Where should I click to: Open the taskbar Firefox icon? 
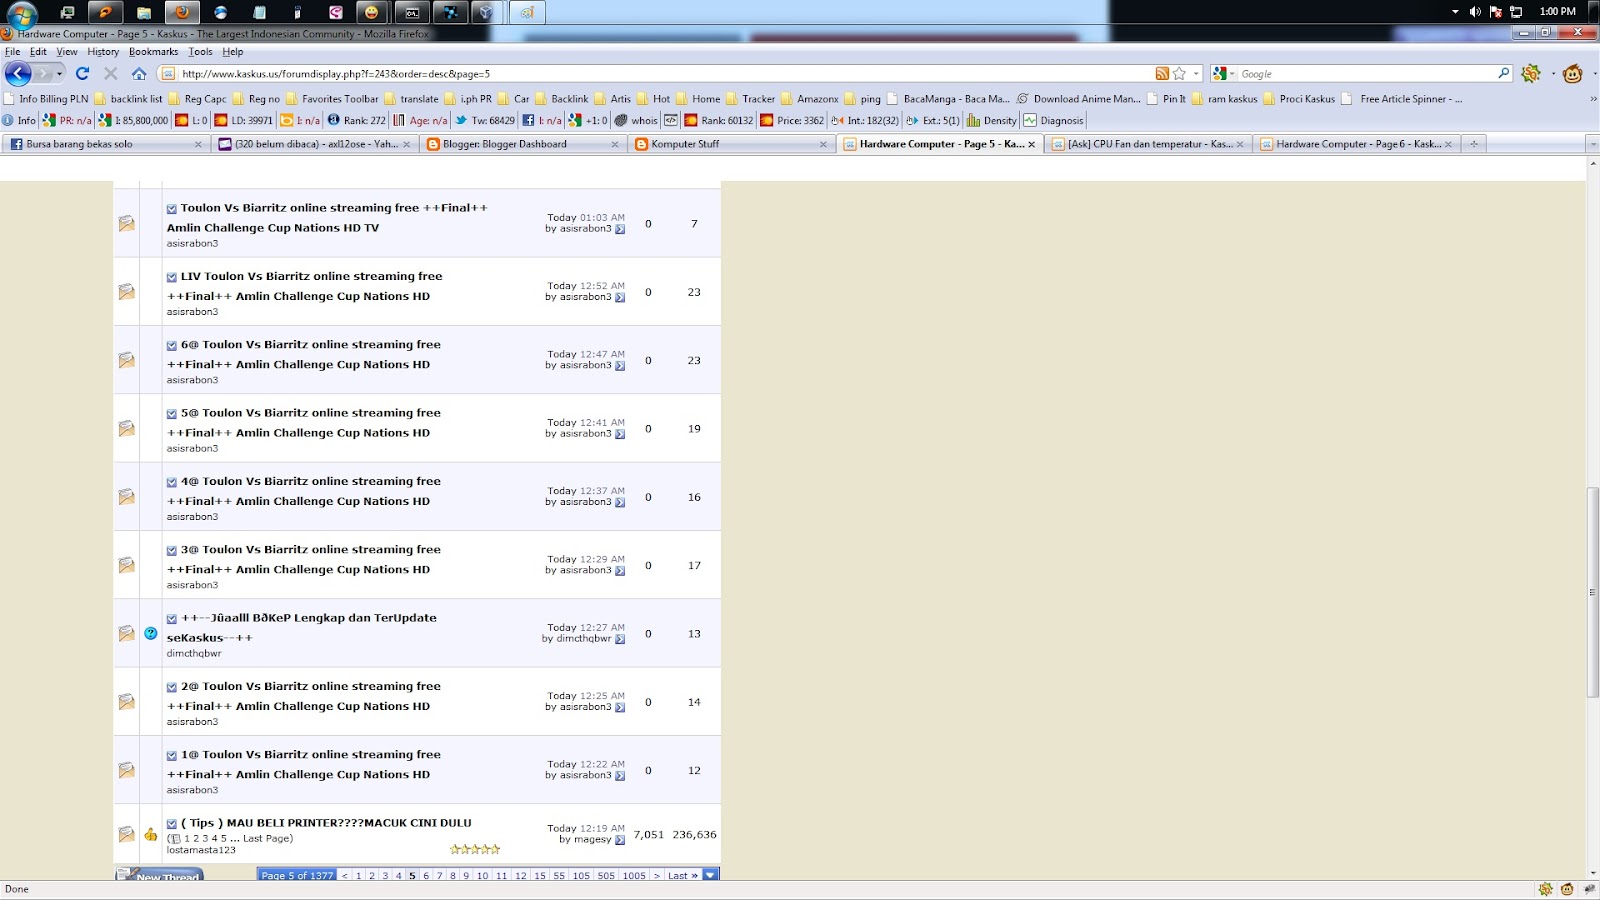coord(182,12)
